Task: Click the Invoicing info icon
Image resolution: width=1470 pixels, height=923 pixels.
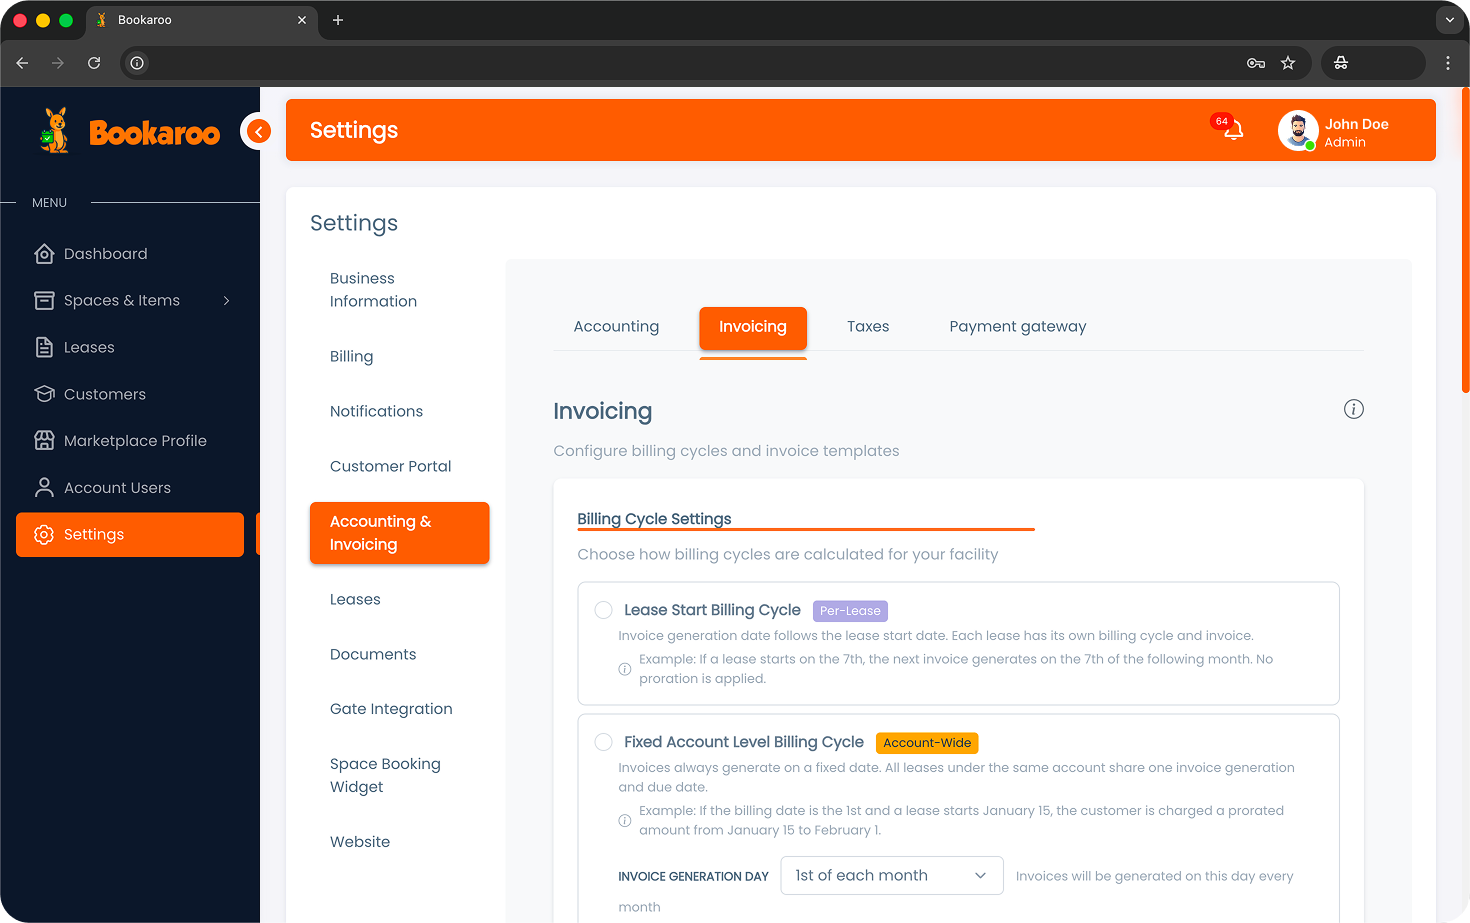Action: click(x=1353, y=409)
